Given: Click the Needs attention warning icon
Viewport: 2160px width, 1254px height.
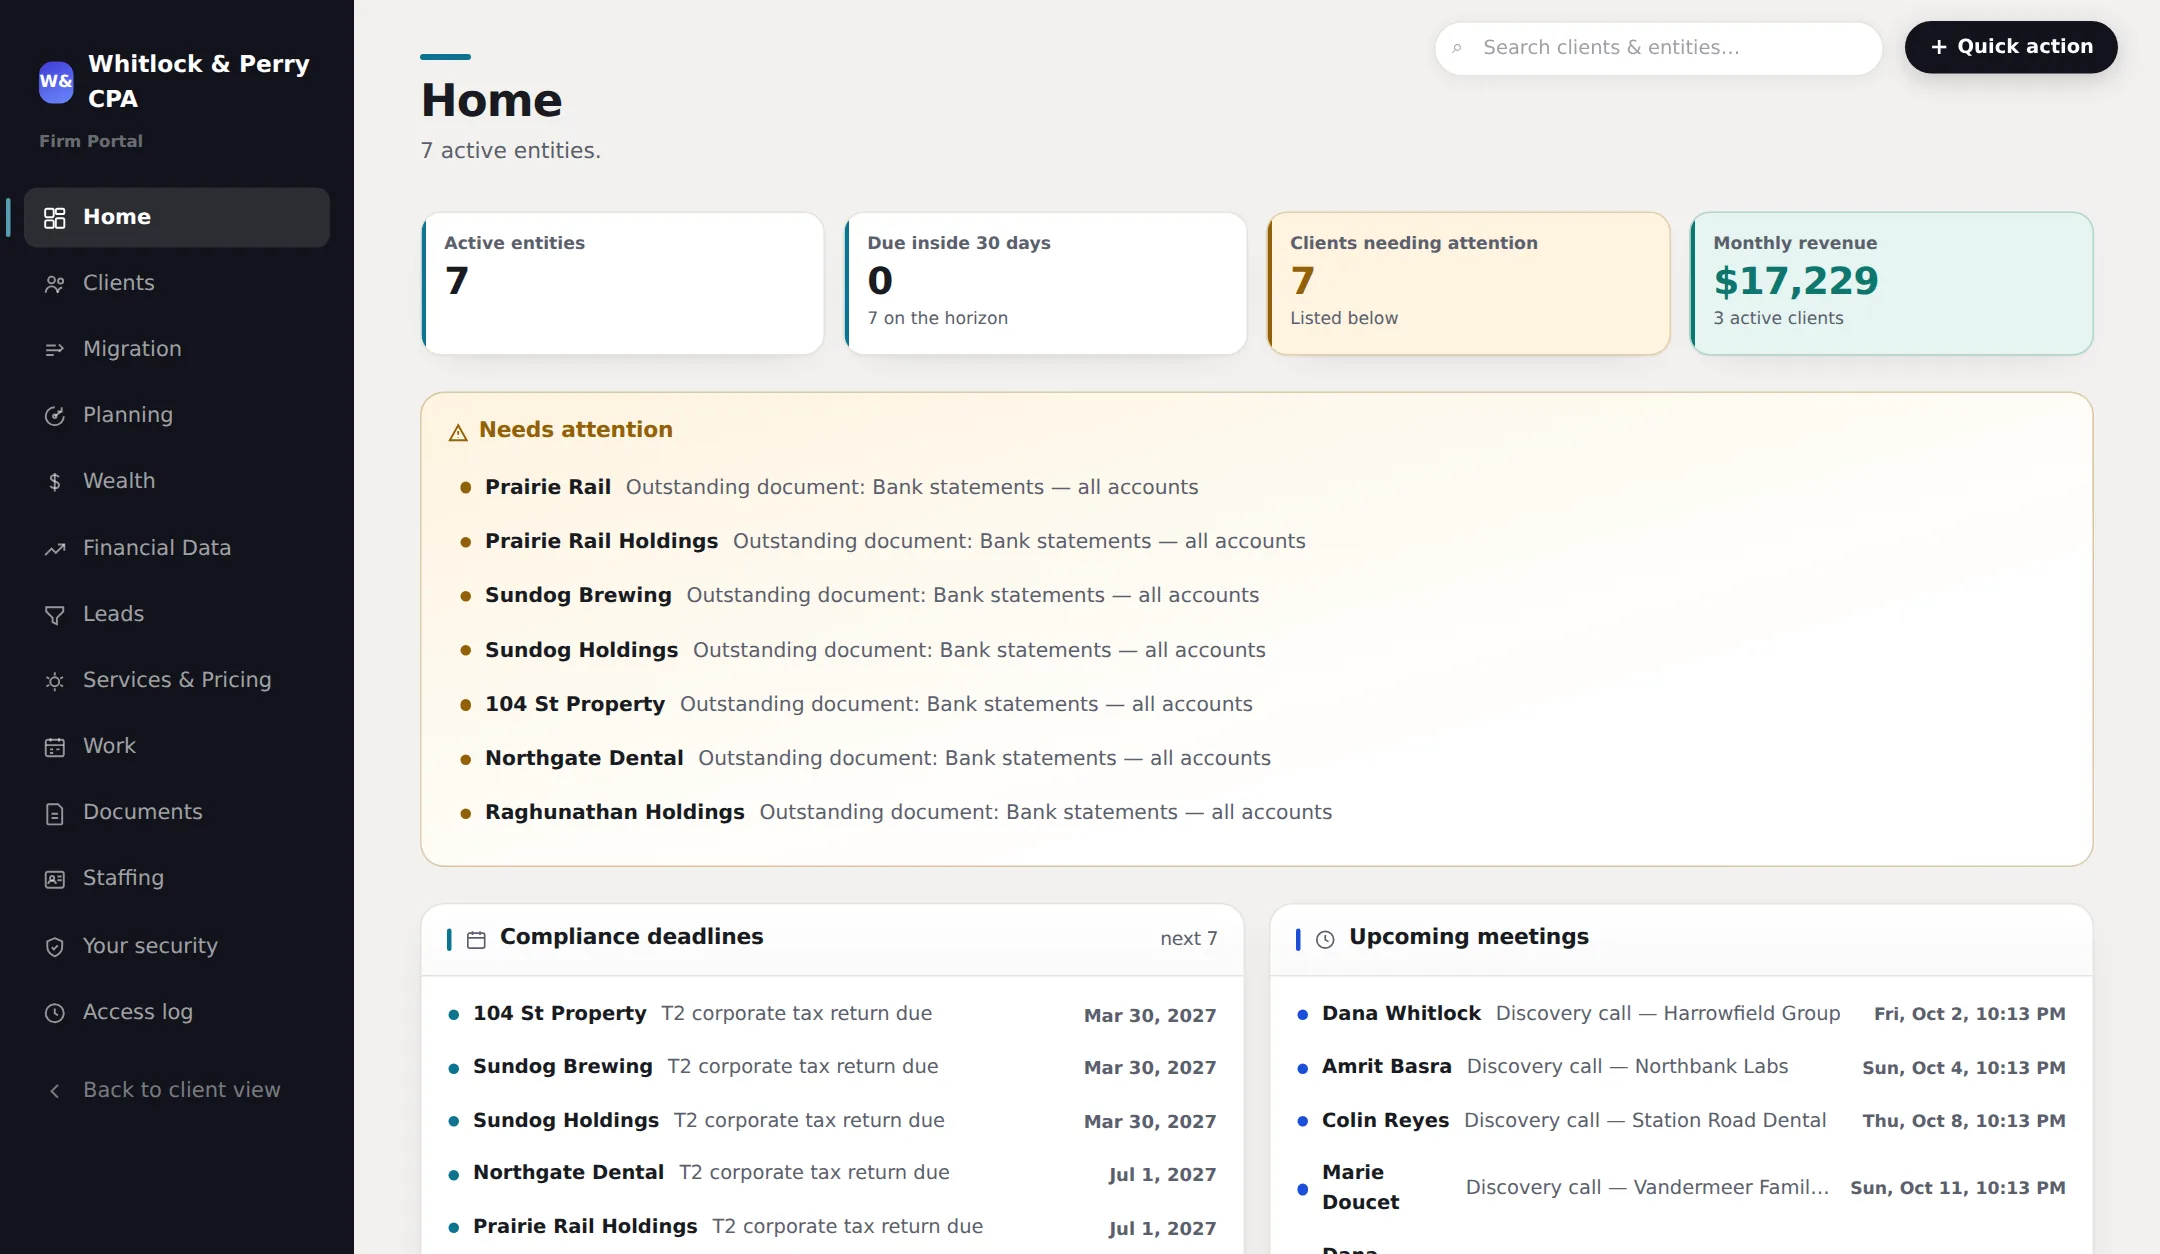Looking at the screenshot, I should (458, 432).
